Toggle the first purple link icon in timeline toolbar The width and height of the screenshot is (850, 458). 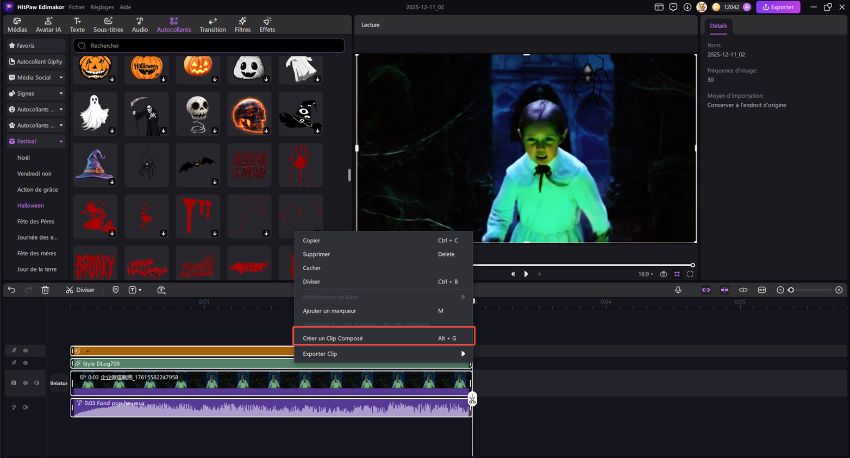tap(706, 290)
